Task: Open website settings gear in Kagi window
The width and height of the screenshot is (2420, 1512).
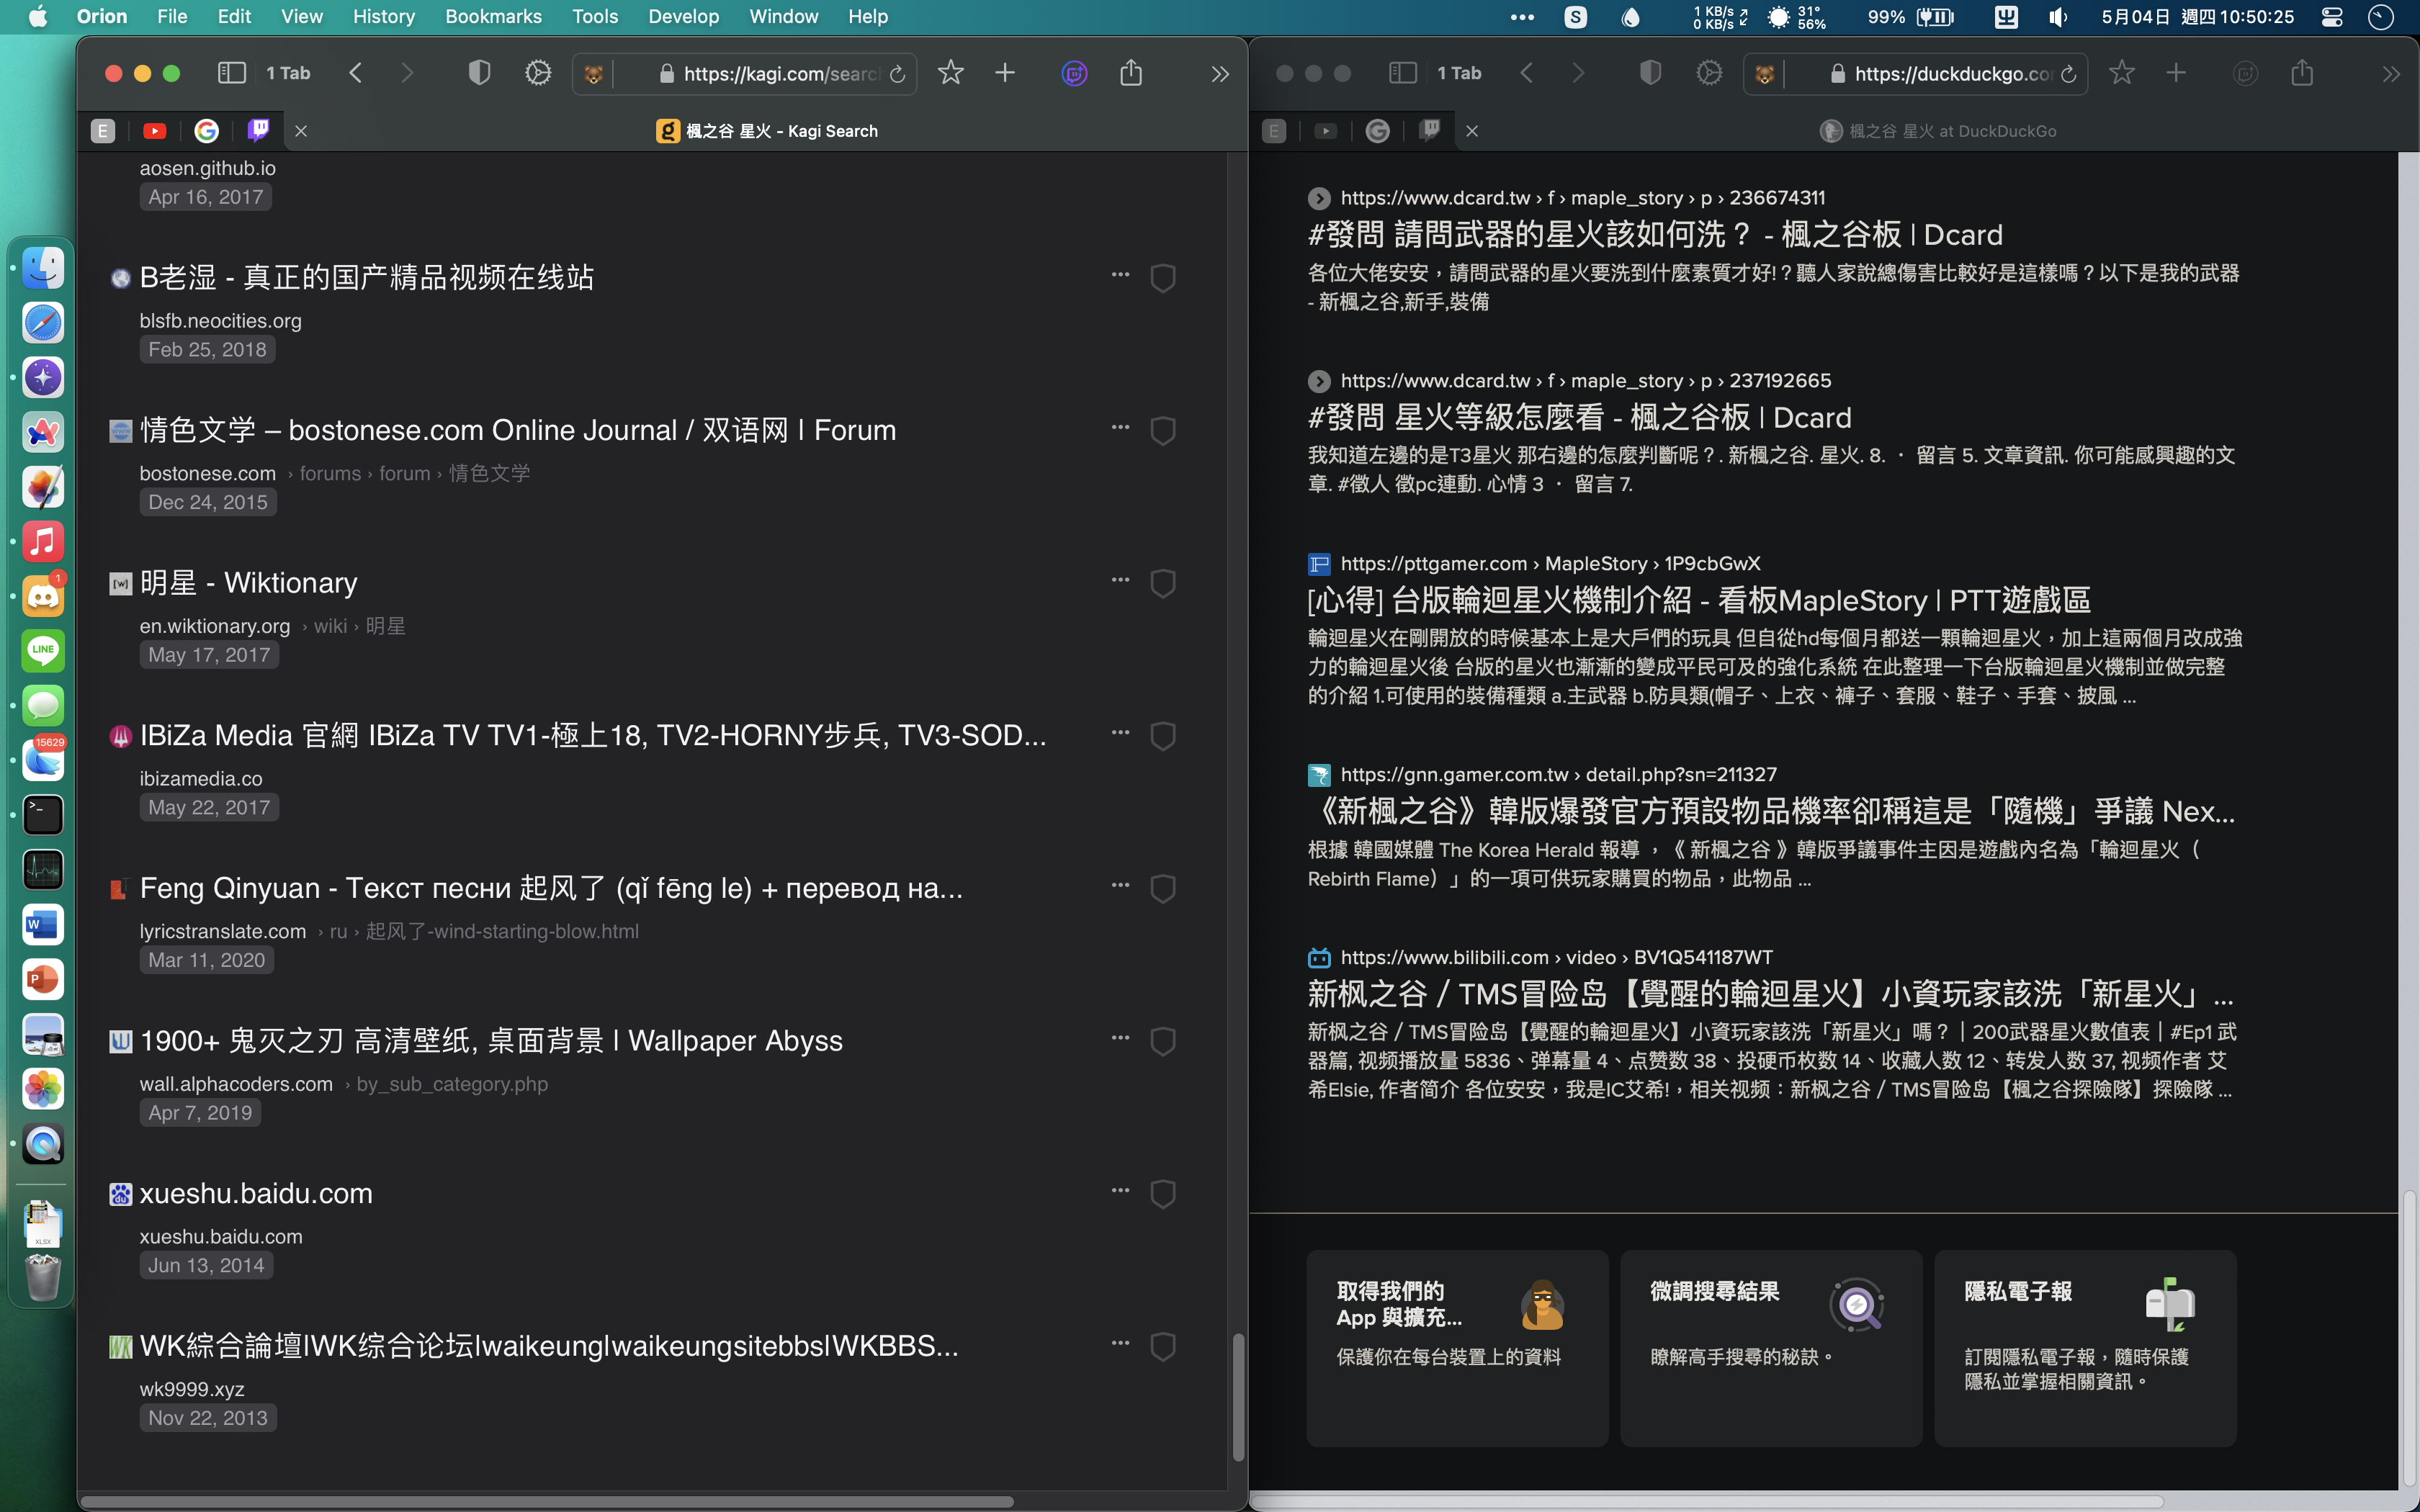Action: tap(538, 73)
